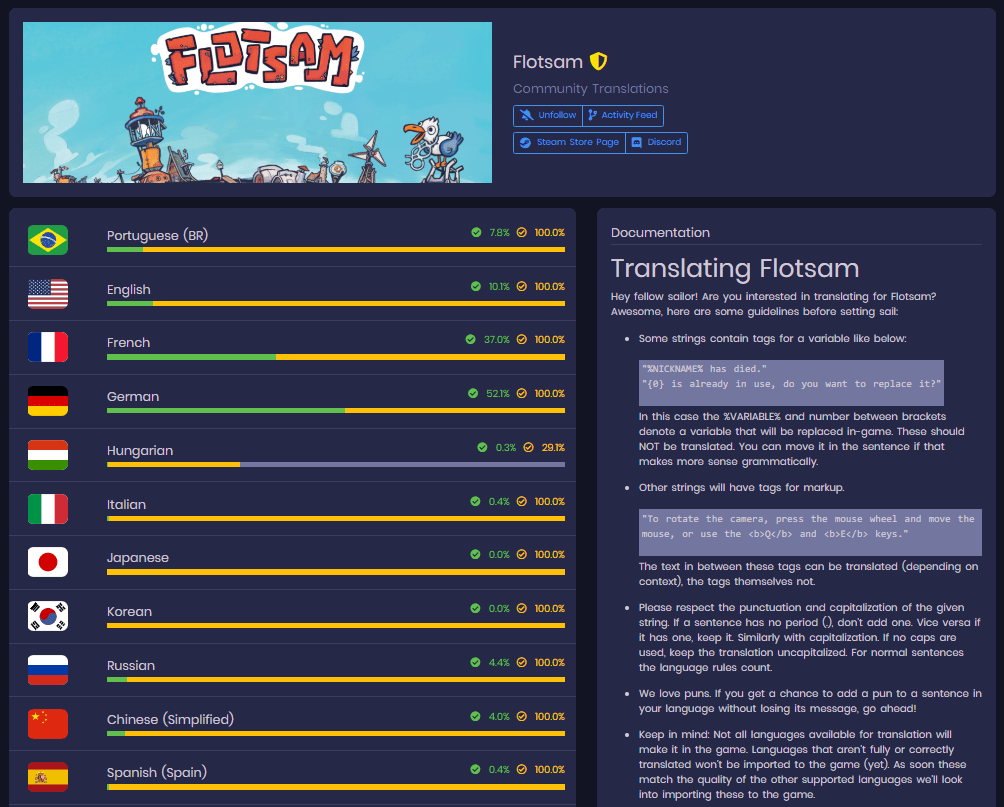This screenshot has width=1004, height=807.
Task: Open French translation
Action: click(x=129, y=343)
